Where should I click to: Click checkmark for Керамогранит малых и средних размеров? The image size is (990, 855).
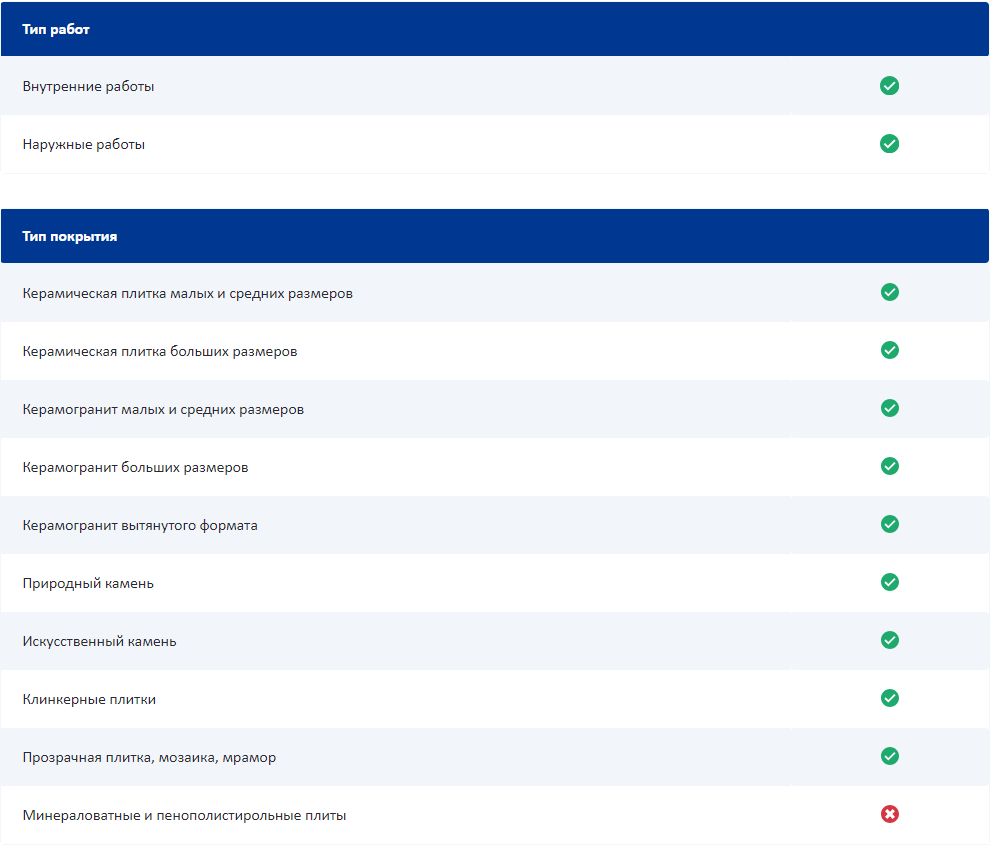(x=889, y=408)
